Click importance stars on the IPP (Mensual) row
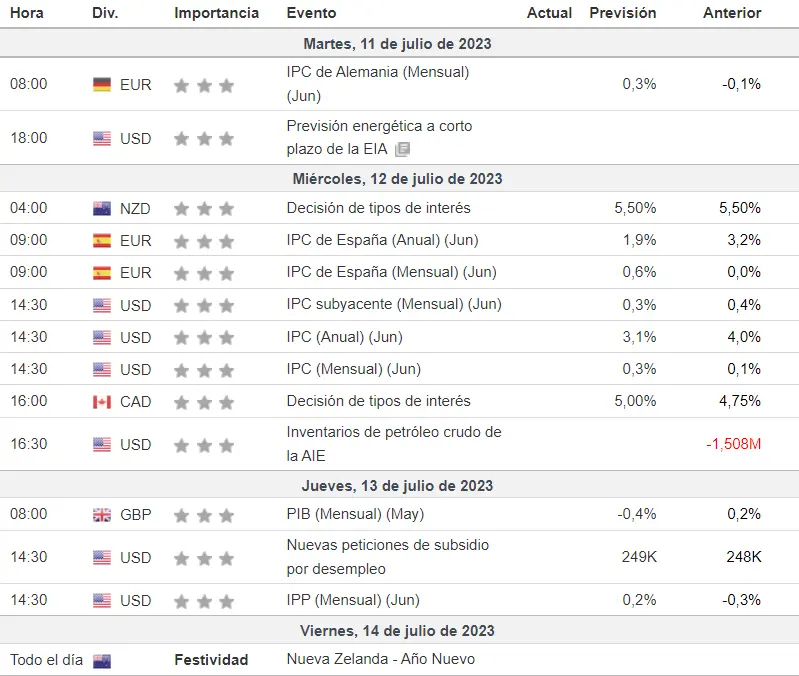This screenshot has width=799, height=676. coord(204,602)
